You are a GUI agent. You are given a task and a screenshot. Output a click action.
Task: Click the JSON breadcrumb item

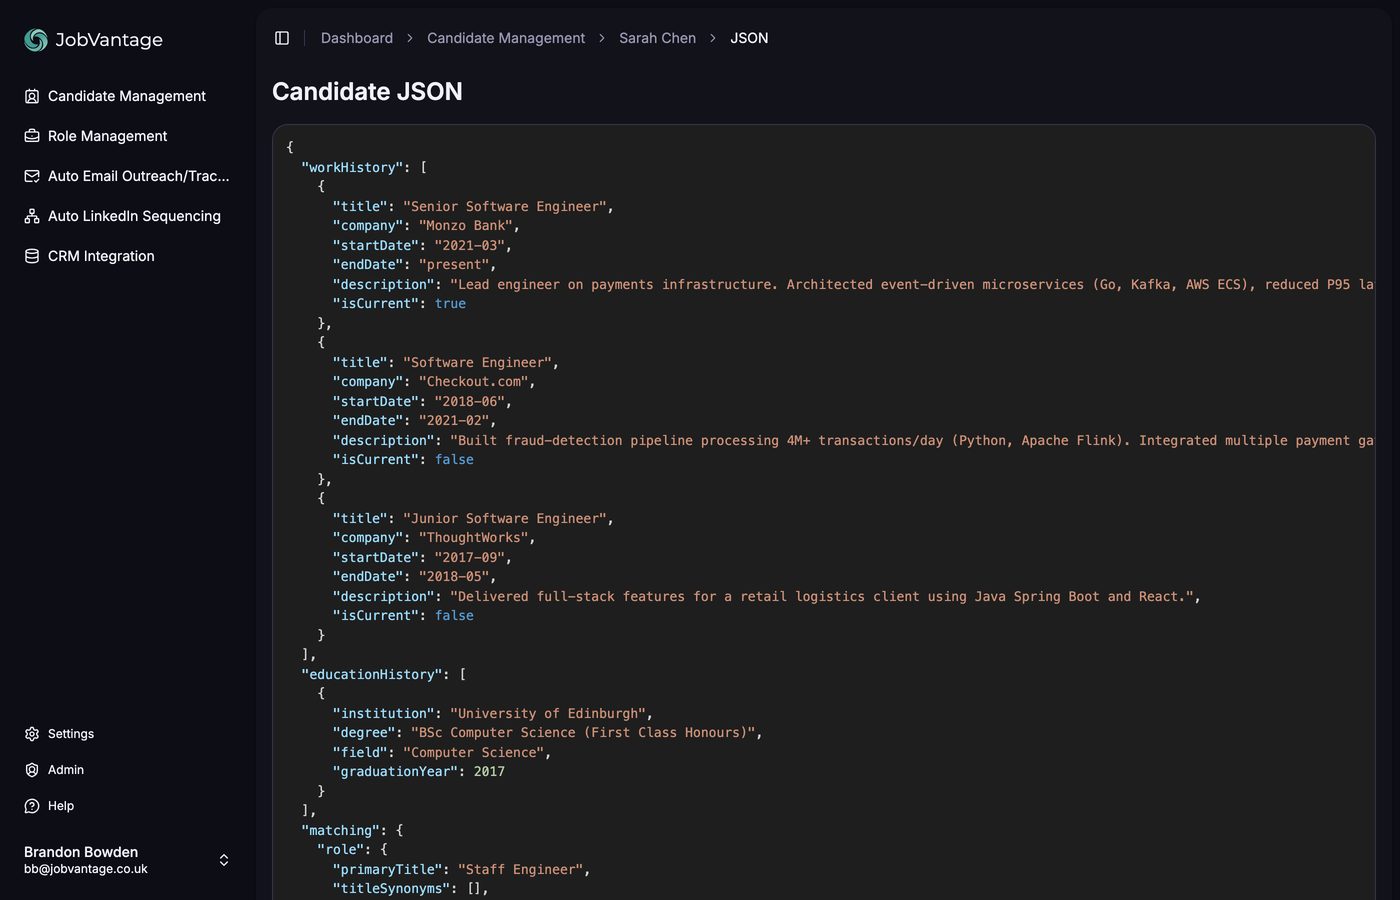749,38
